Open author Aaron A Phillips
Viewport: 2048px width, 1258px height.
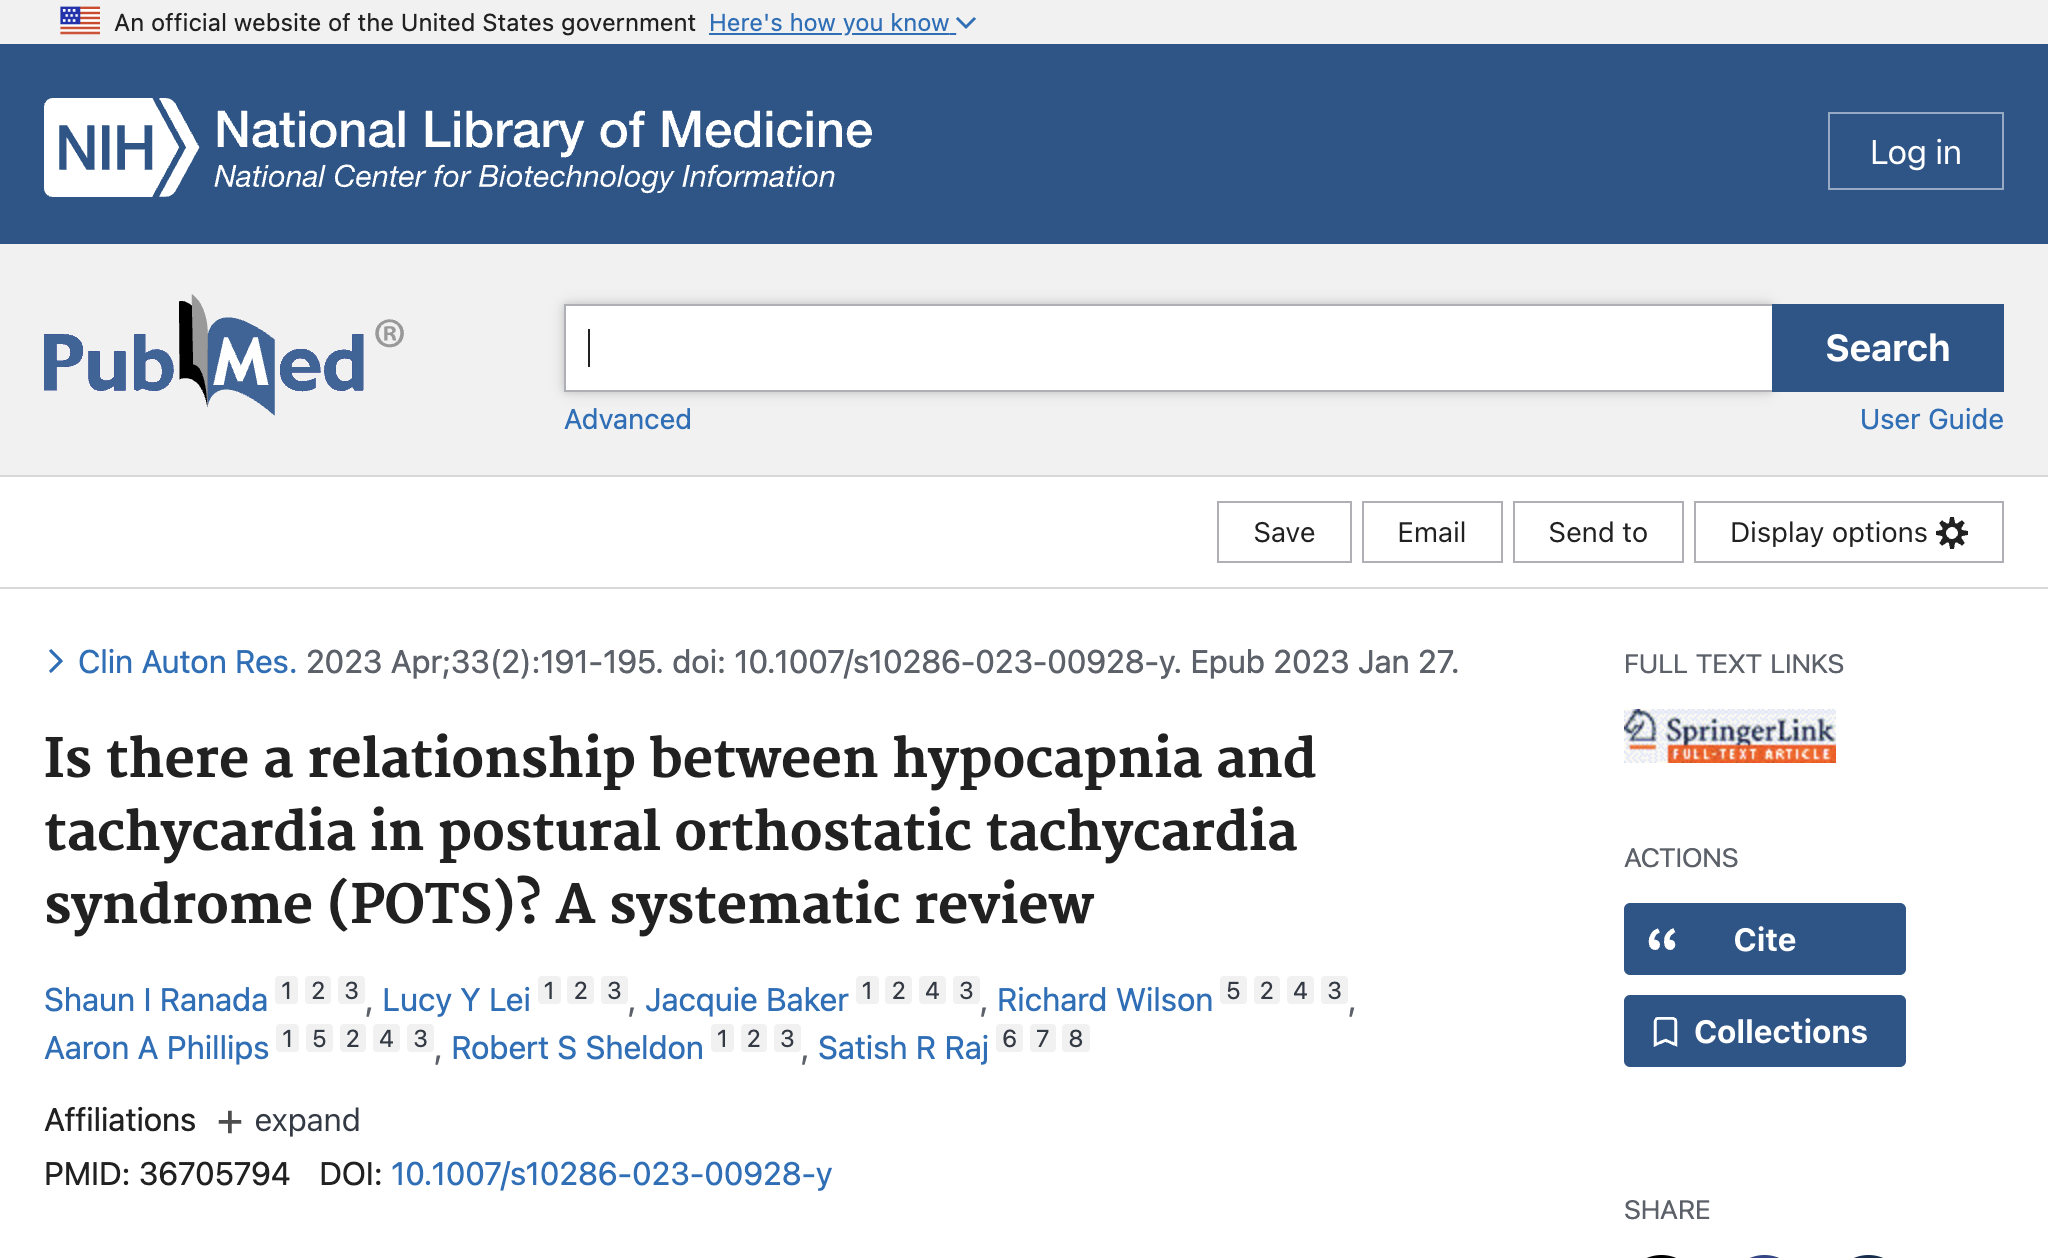(157, 1048)
